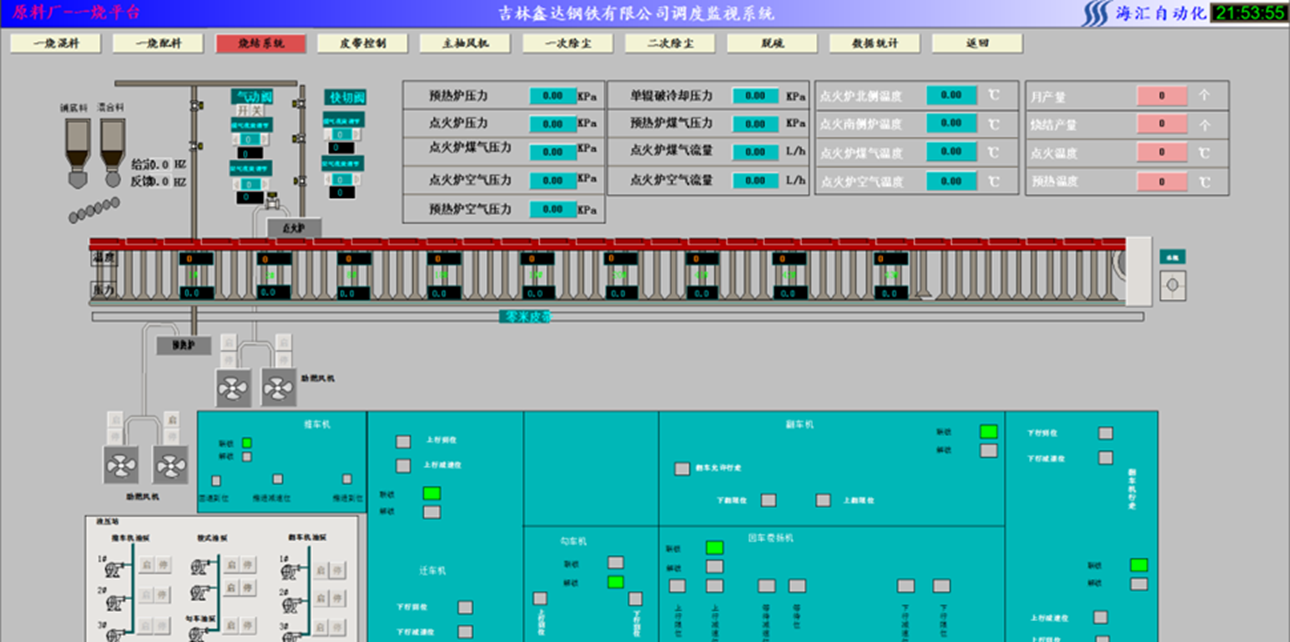Click the 预热炉压力 value field
1290x642 pixels.
click(552, 96)
